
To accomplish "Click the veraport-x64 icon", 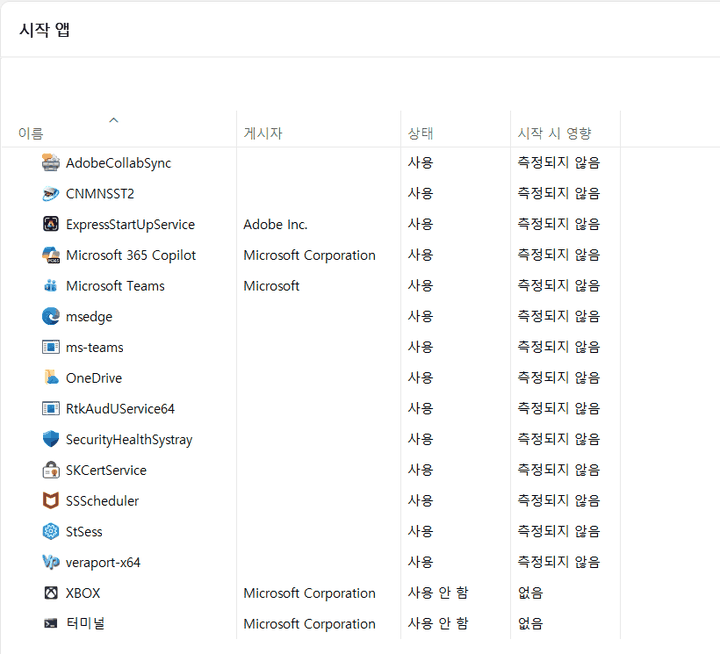I will (x=51, y=562).
